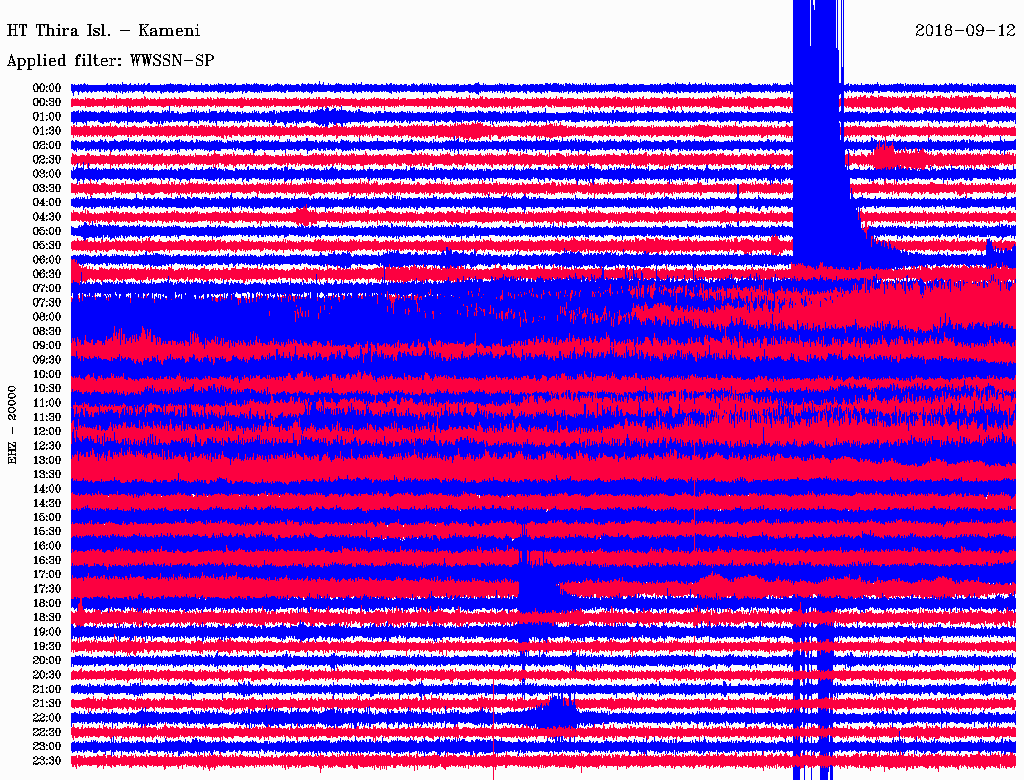Select the 13:30 time label
Image resolution: width=1024 pixels, height=780 pixels.
click(x=47, y=475)
